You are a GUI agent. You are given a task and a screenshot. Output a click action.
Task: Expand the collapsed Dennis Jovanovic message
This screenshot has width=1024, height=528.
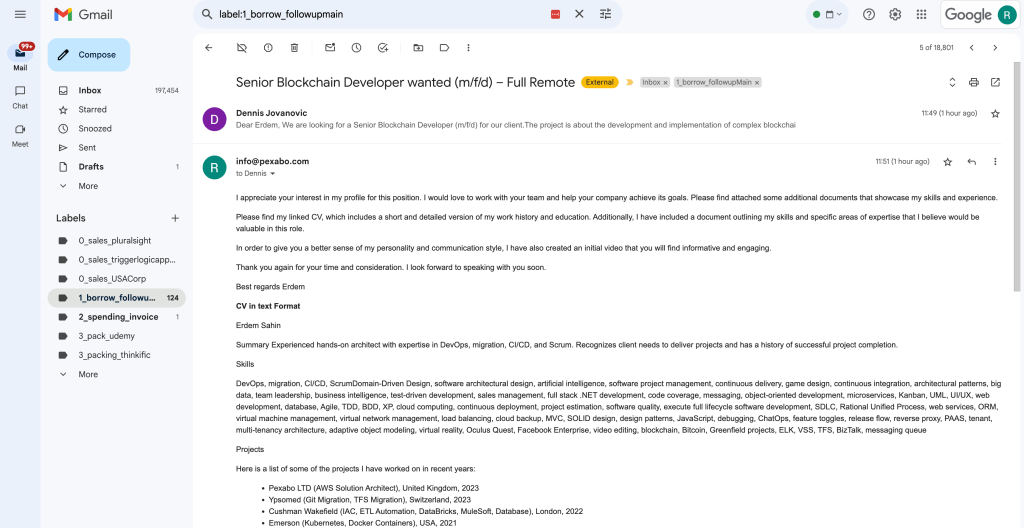(597, 119)
